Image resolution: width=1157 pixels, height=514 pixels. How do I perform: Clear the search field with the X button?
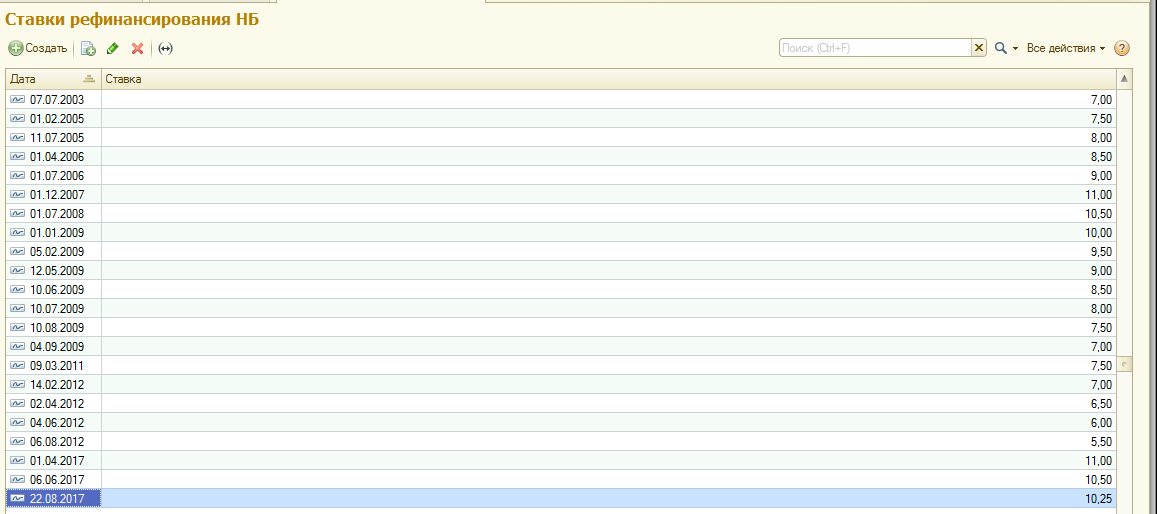[979, 48]
